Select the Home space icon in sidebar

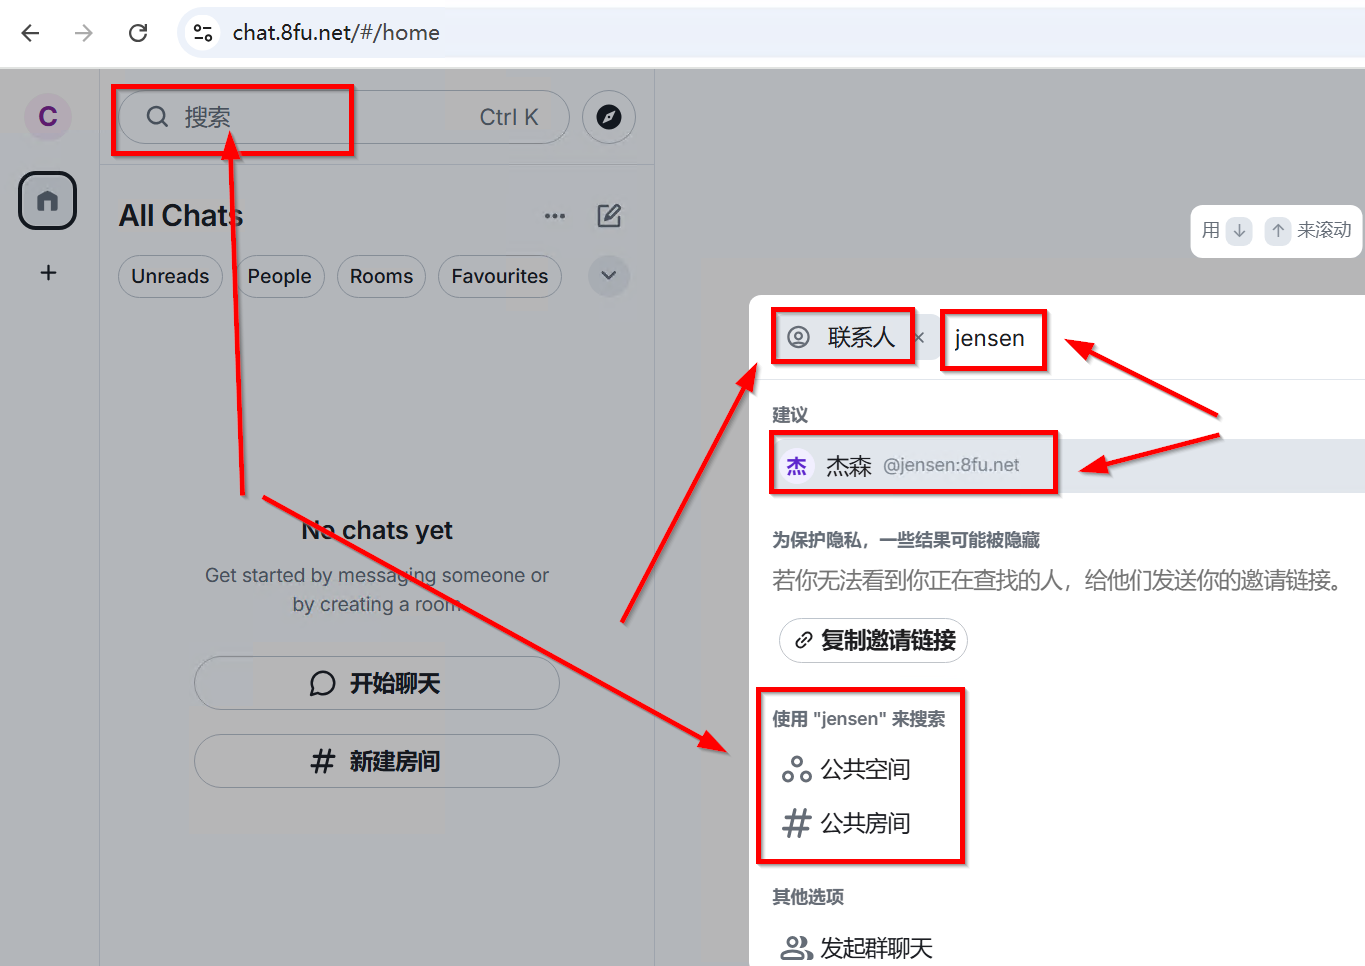[x=47, y=201]
